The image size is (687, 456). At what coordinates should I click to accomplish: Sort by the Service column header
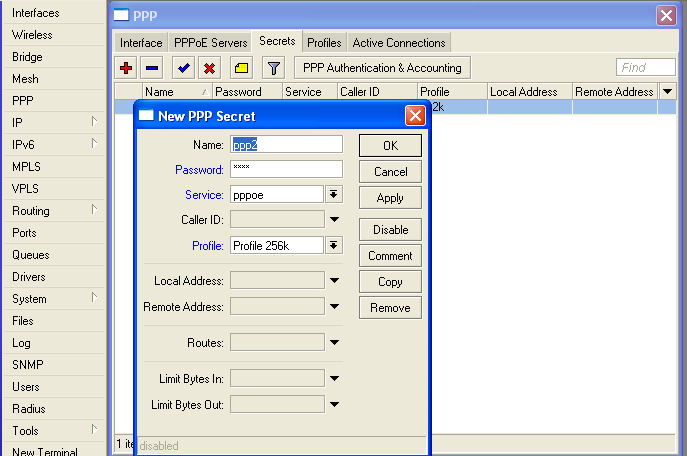pos(310,92)
